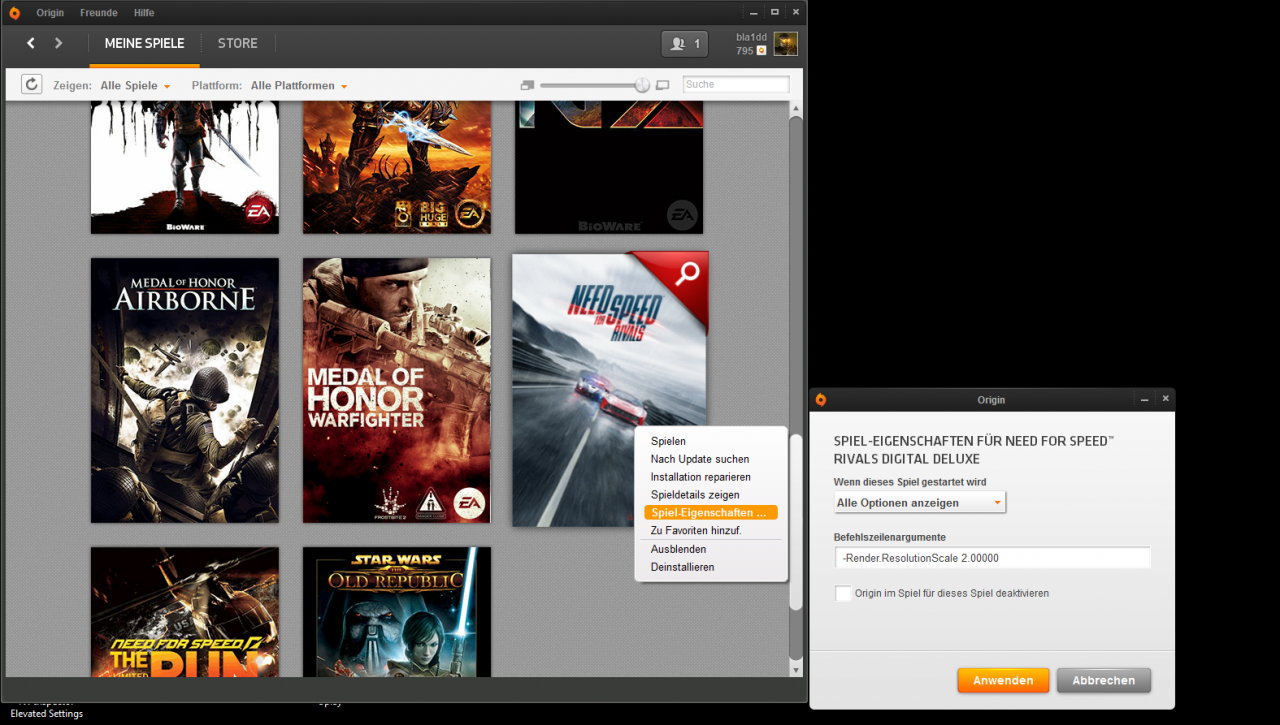Click the Origin logo icon in title bar
This screenshot has height=725, width=1280.
(x=14, y=13)
